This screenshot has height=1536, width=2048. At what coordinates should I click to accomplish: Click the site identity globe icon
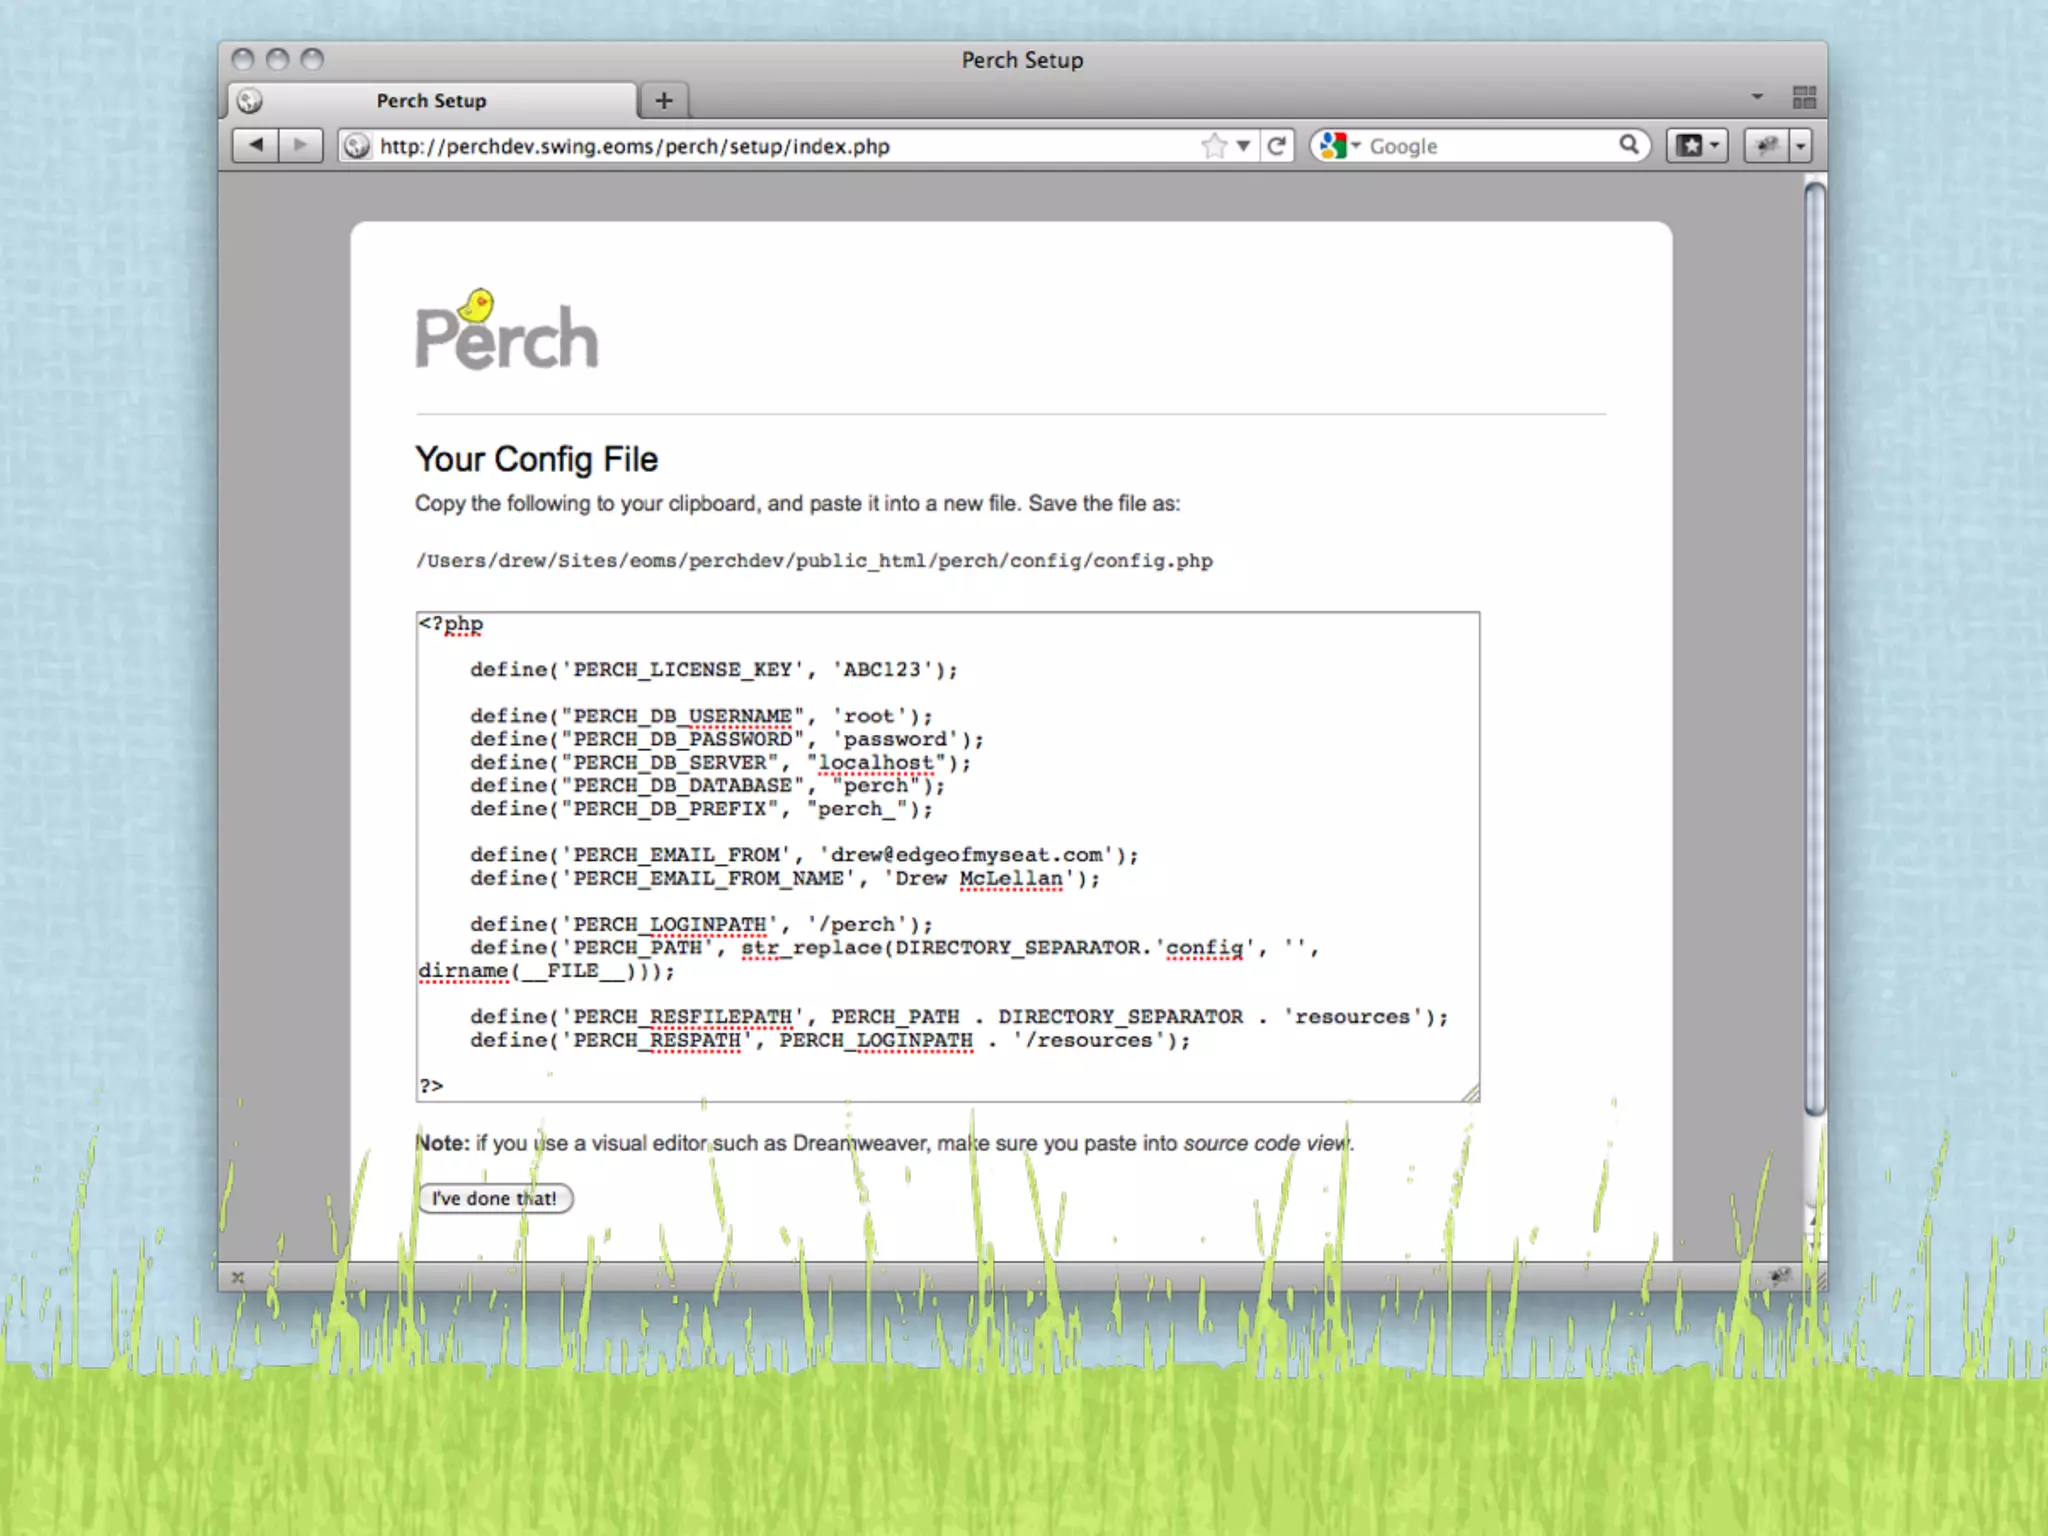[x=357, y=146]
